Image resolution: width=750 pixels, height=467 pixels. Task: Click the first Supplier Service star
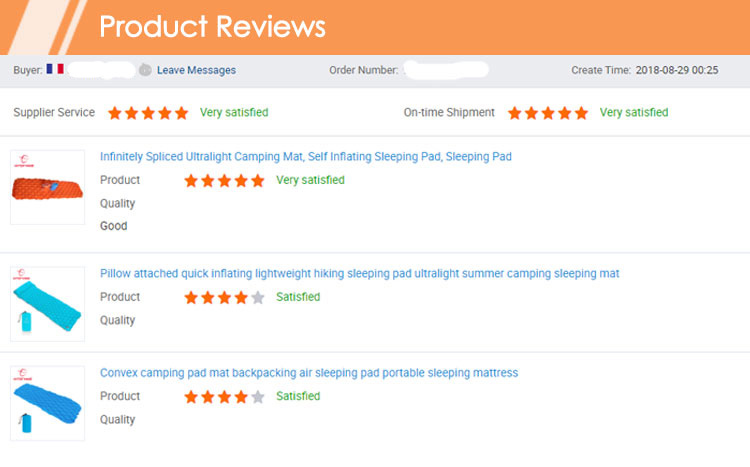[115, 113]
